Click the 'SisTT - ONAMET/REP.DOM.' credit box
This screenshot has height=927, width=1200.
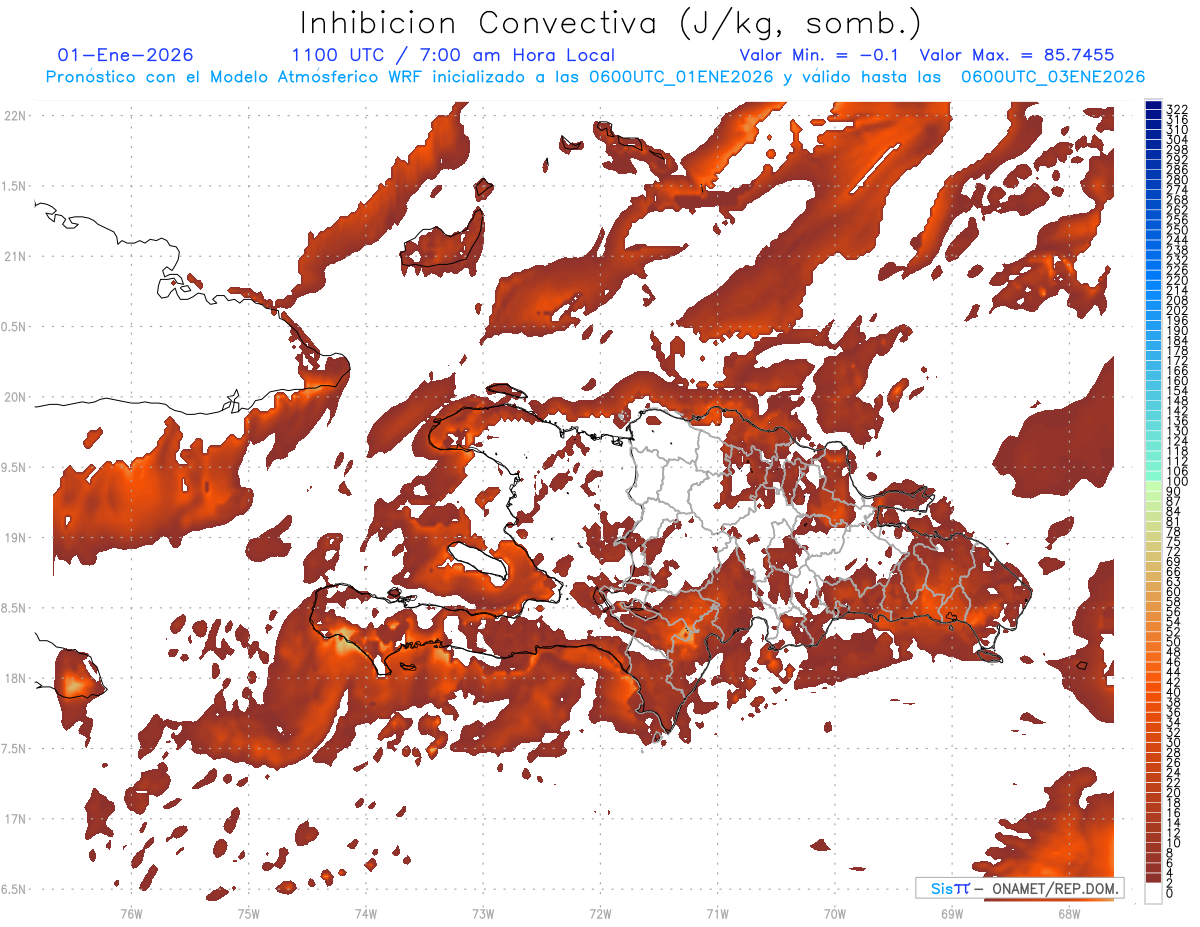point(1019,888)
